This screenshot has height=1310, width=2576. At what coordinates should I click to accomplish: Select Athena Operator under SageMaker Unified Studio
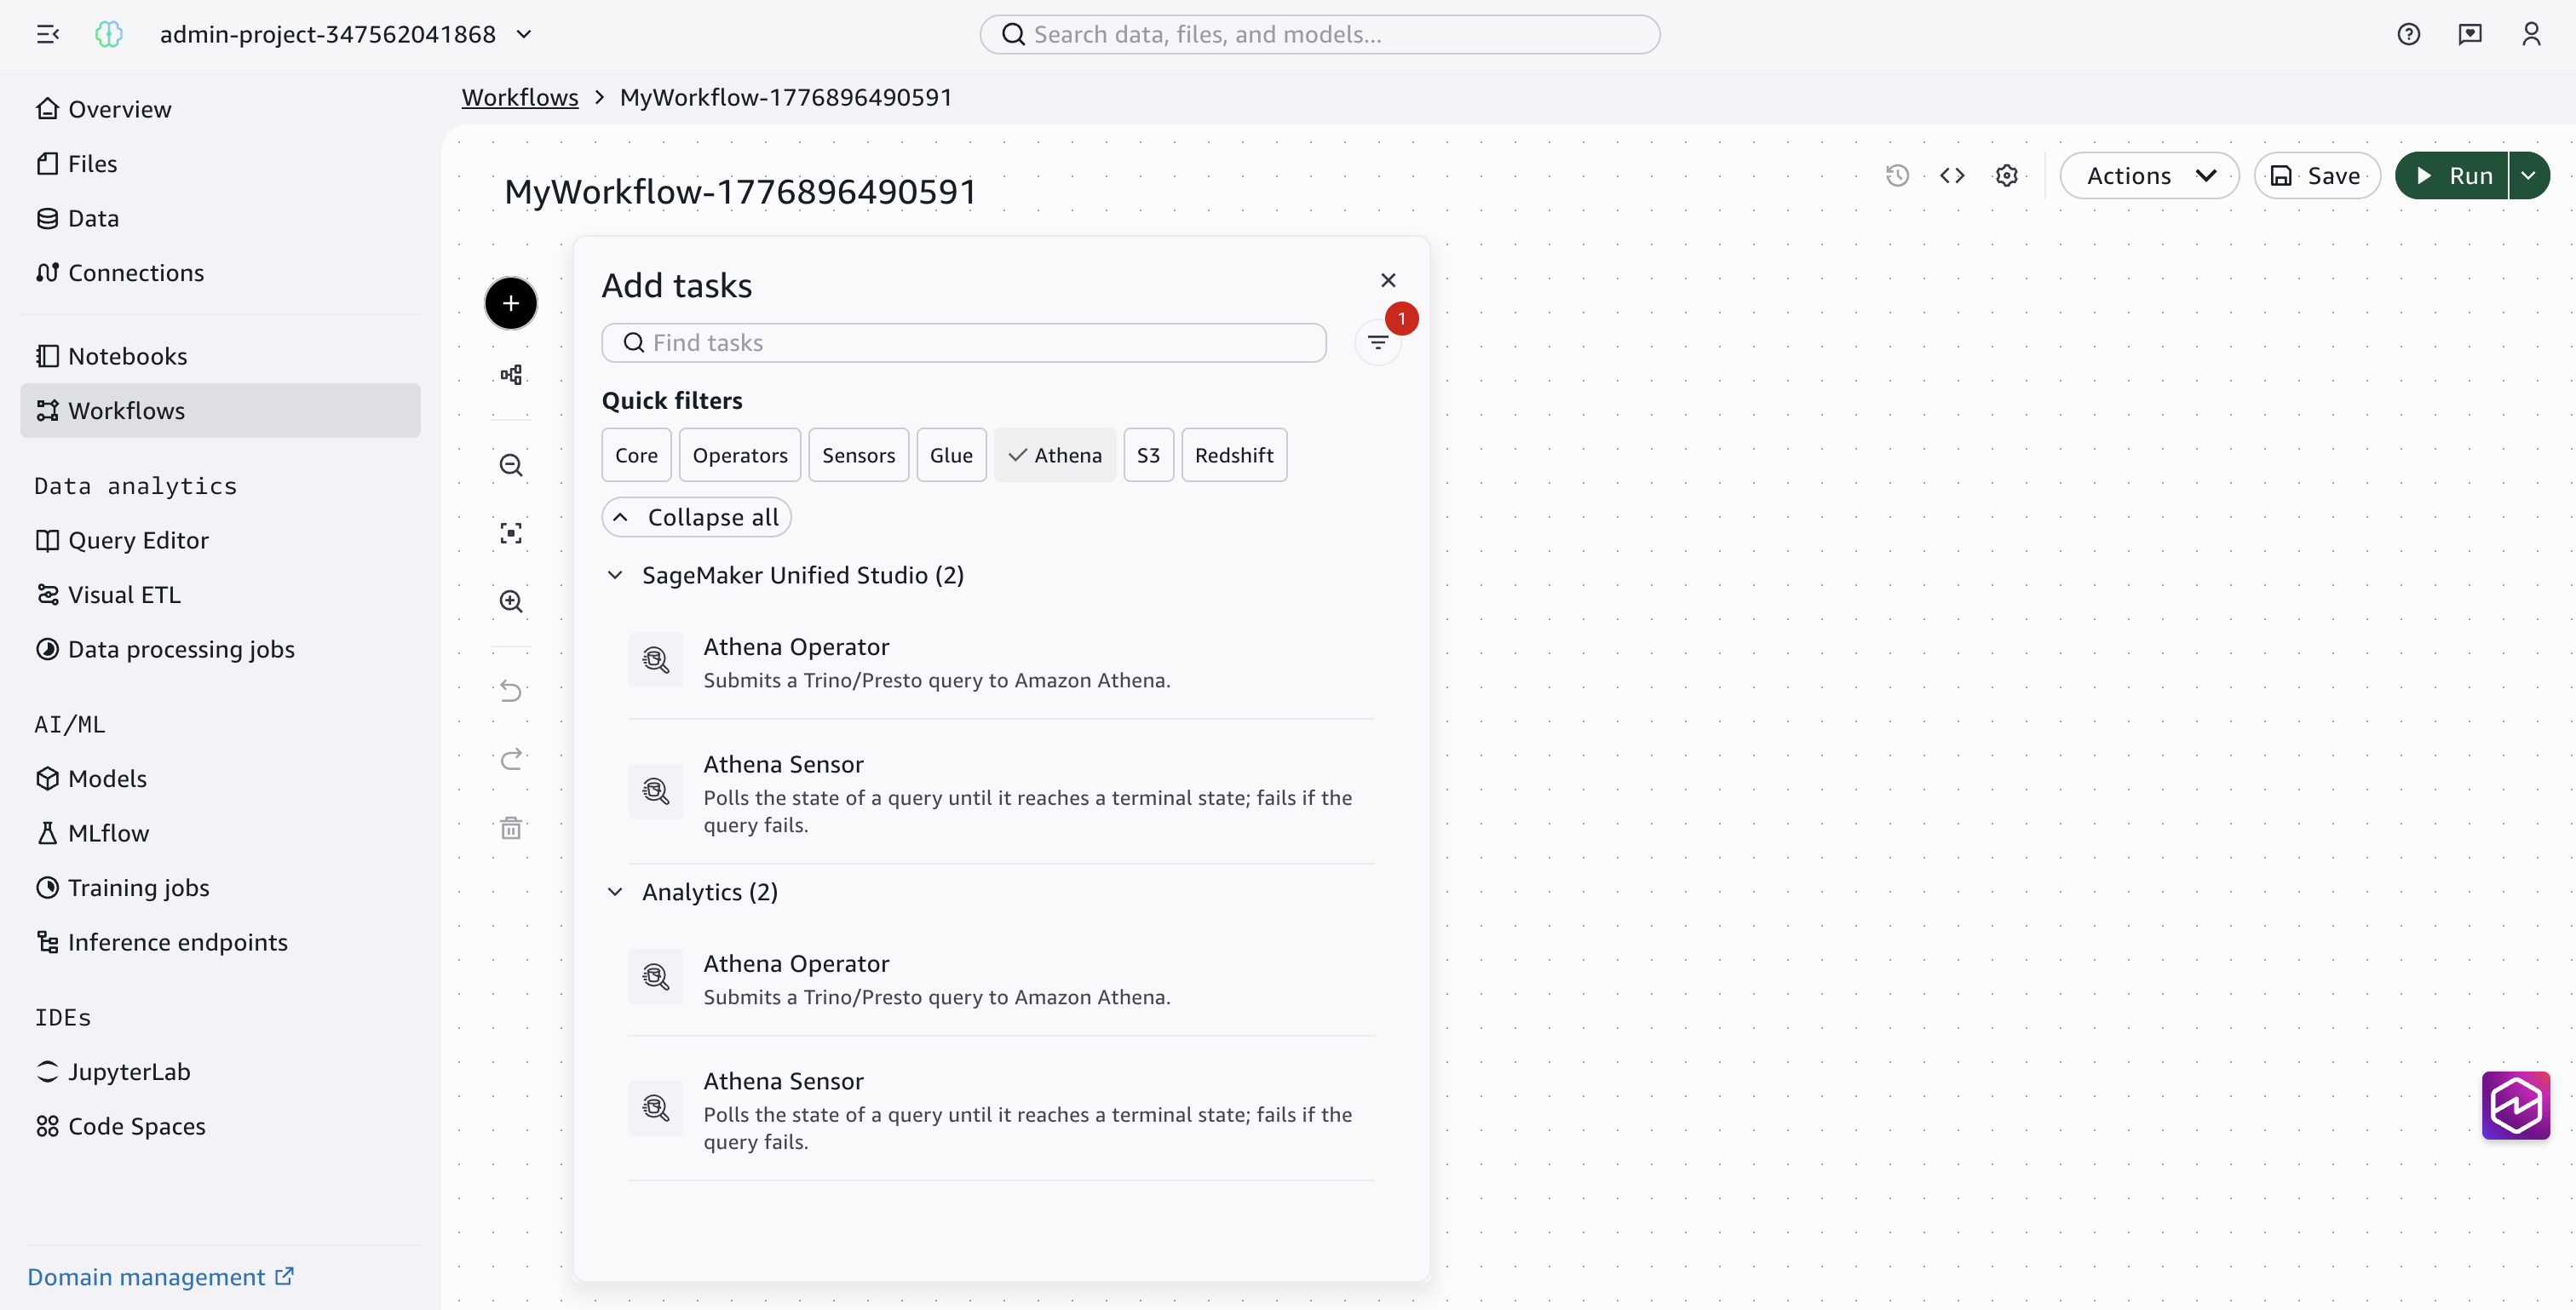coord(1001,661)
